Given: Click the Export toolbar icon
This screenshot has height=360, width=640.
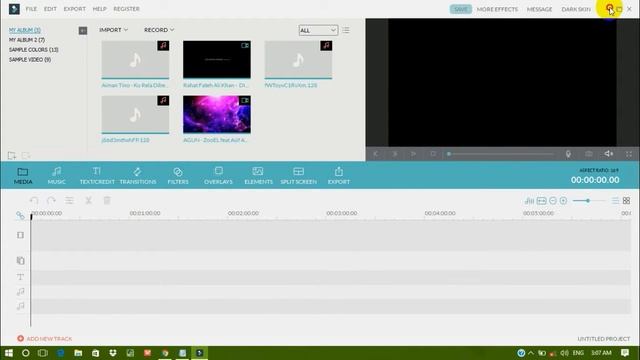Looking at the screenshot, I should [339, 176].
